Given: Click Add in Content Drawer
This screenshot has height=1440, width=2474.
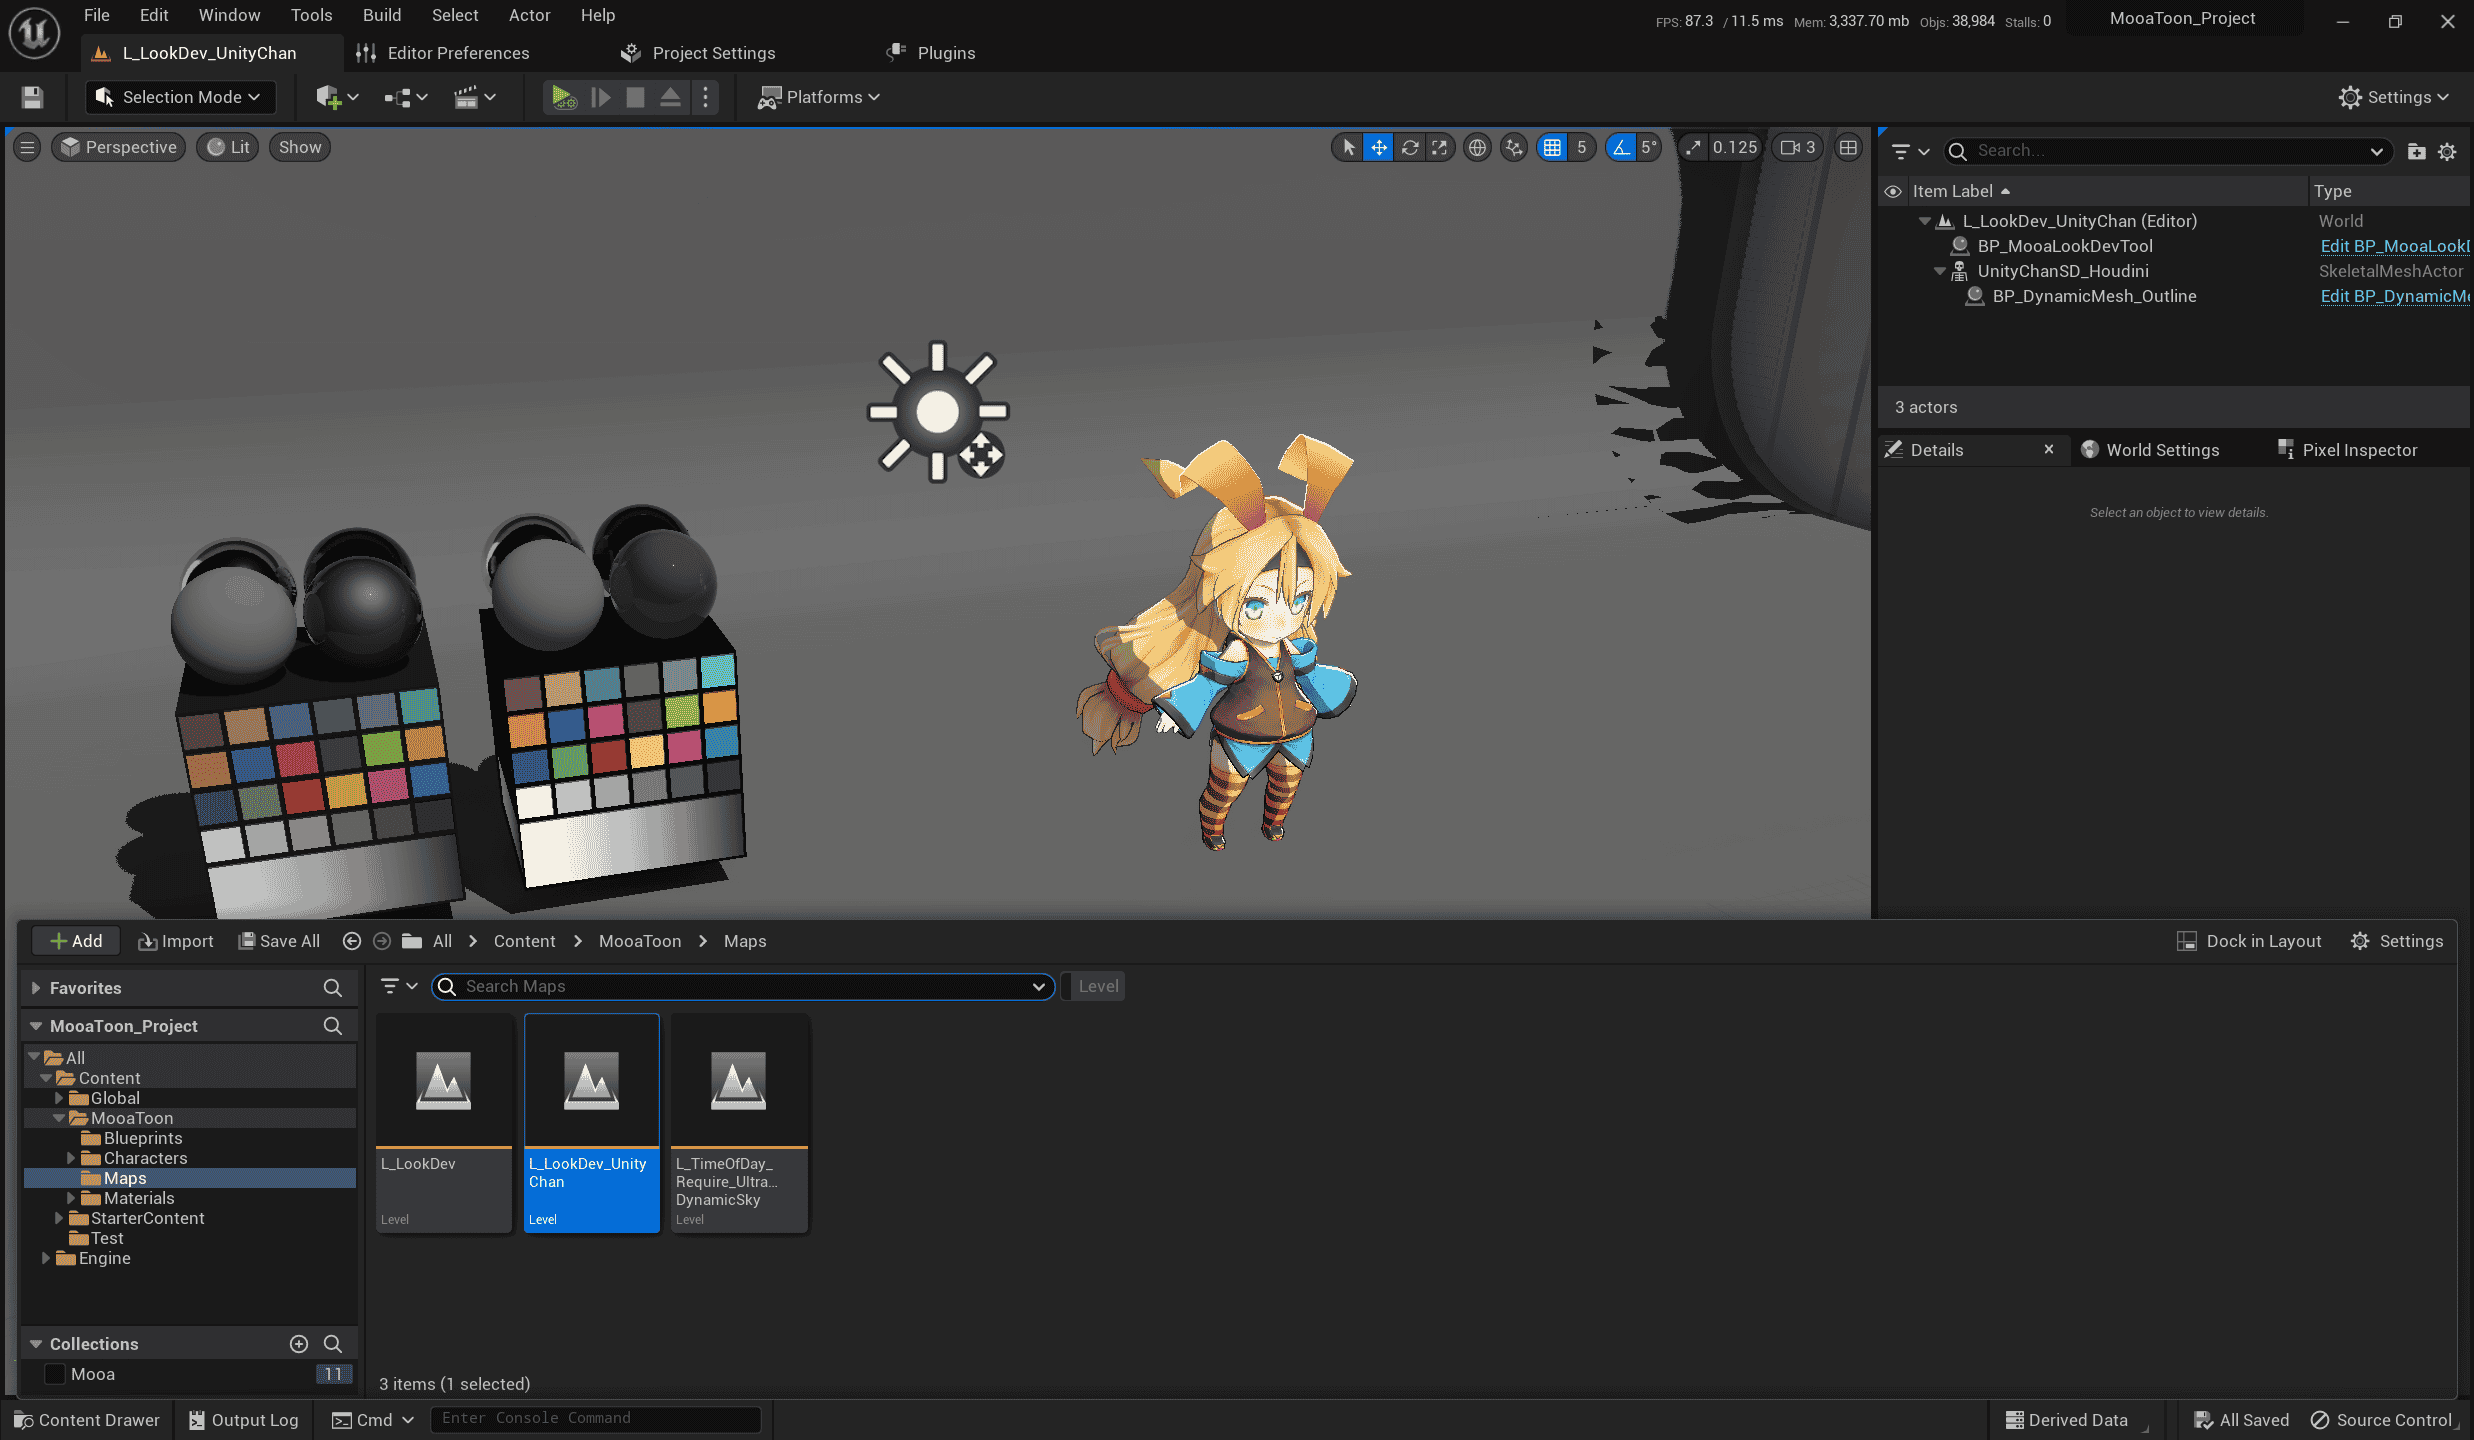Looking at the screenshot, I should (76, 941).
